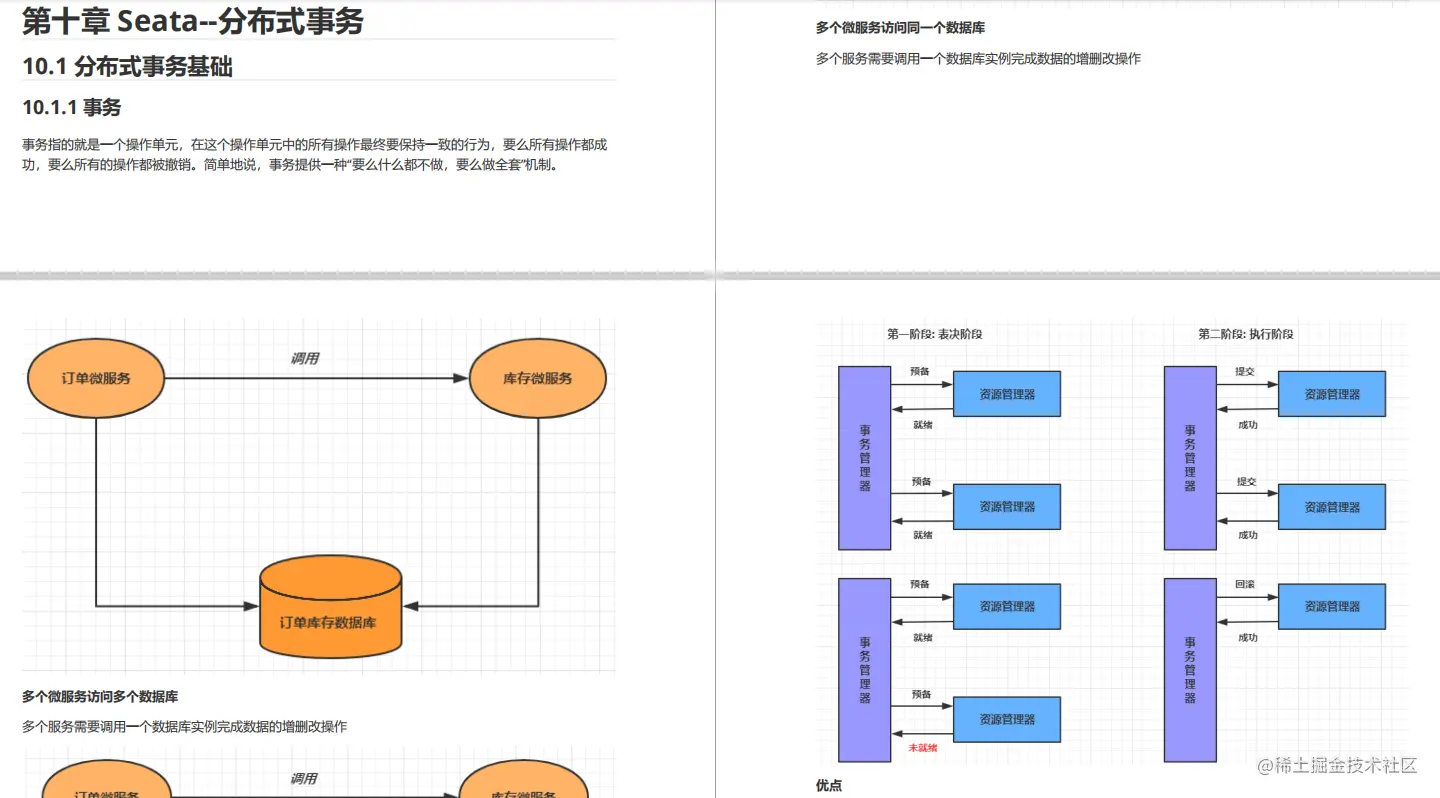Click the sentence under "多个微服务访问多个数据库"
Screen dimensions: 1440x798
pyautogui.click(x=184, y=727)
